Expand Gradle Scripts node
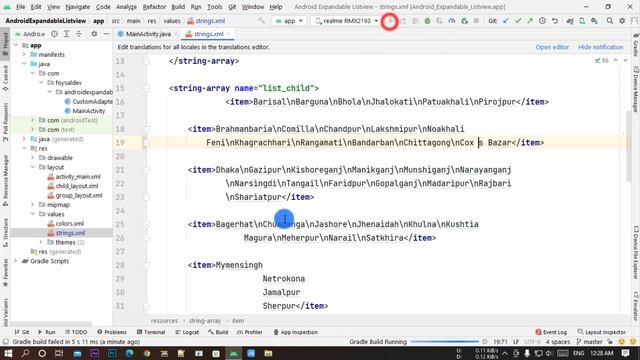Screen dimensions: 640x360 tap(16, 261)
